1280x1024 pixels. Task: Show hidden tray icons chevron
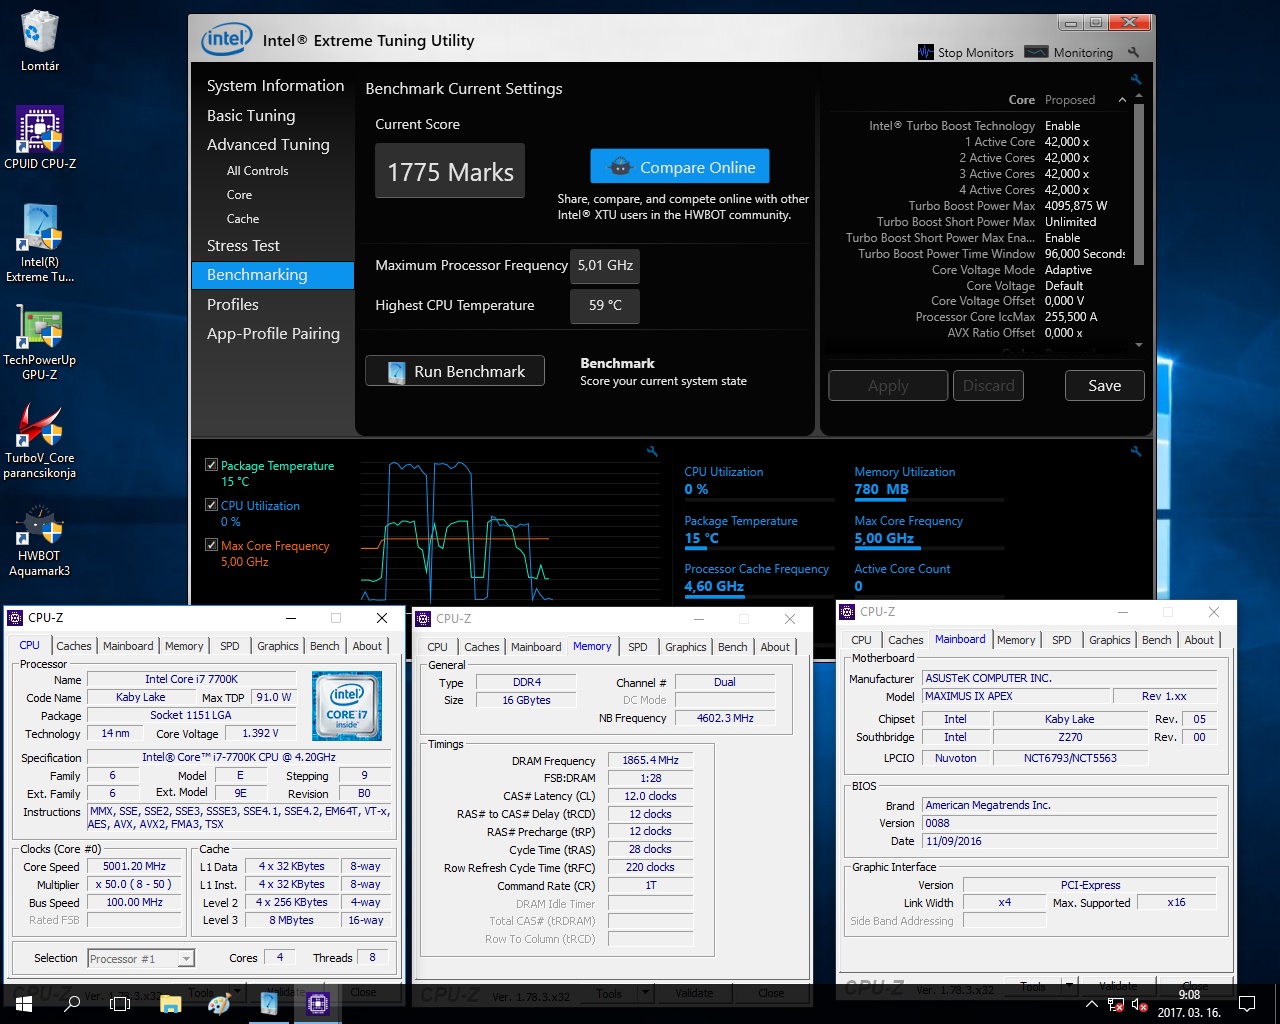click(1091, 1004)
